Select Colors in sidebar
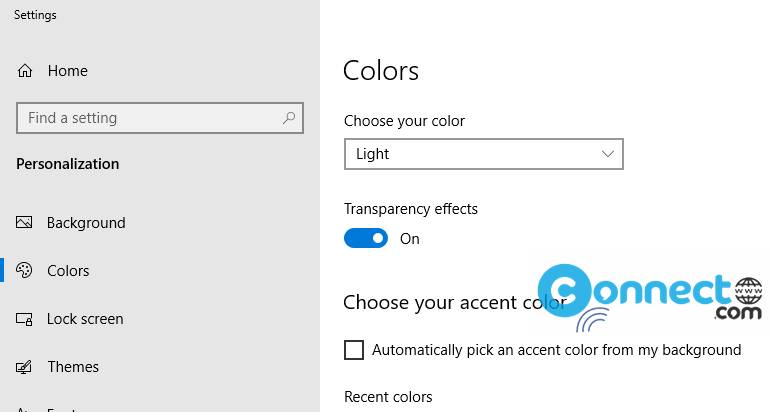 68,271
